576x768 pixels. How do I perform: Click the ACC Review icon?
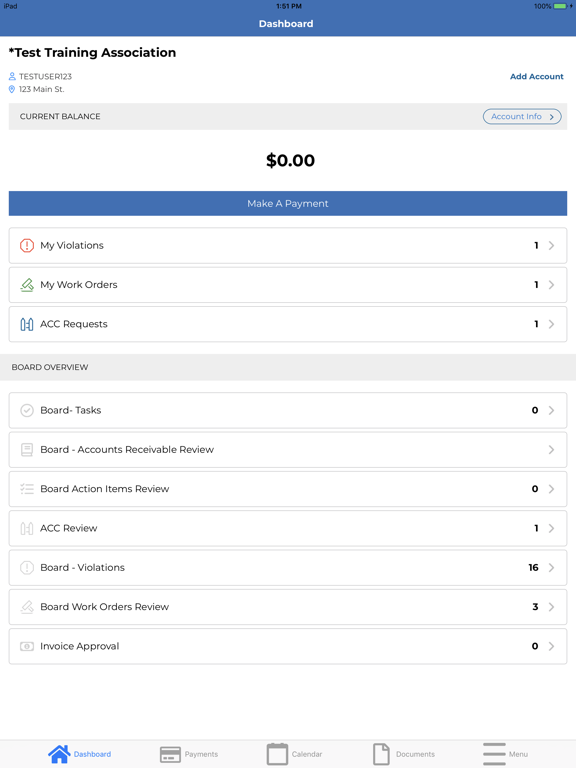[27, 528]
